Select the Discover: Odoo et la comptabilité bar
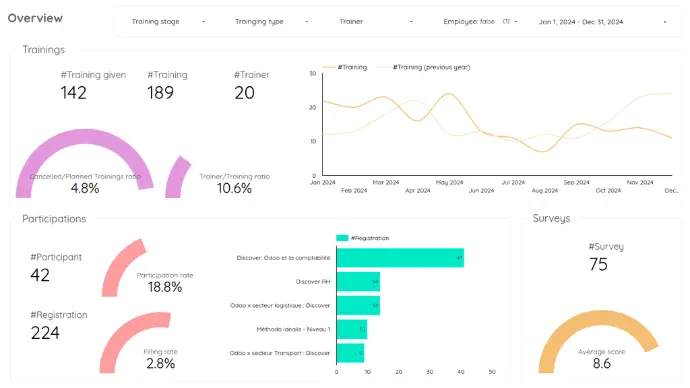Screen dimensions: 690x388 point(400,258)
